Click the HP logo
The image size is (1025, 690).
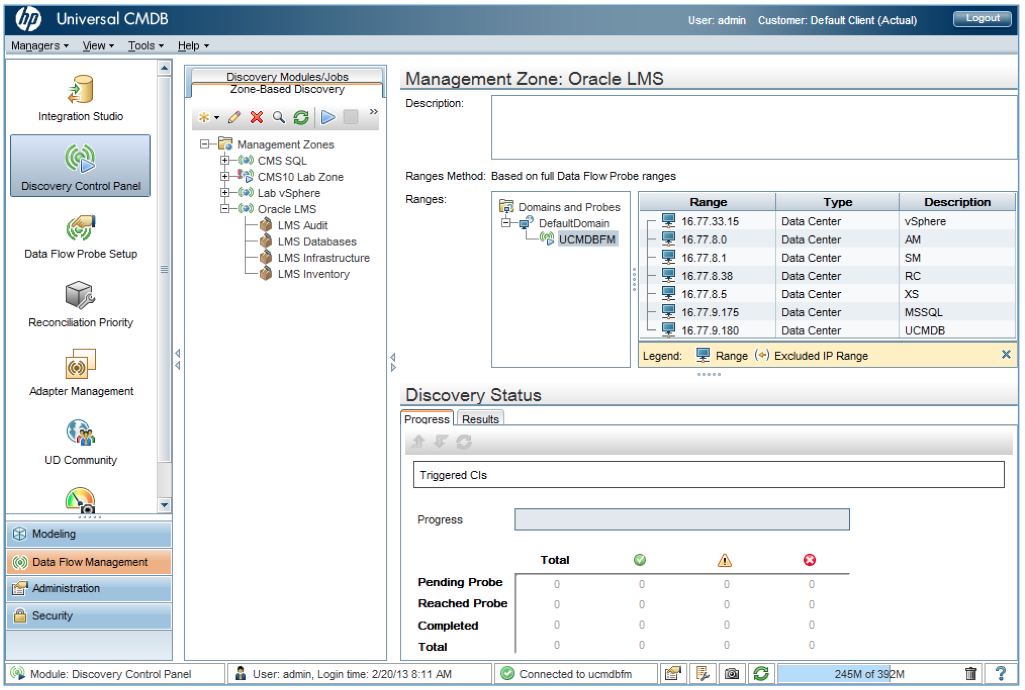28,19
